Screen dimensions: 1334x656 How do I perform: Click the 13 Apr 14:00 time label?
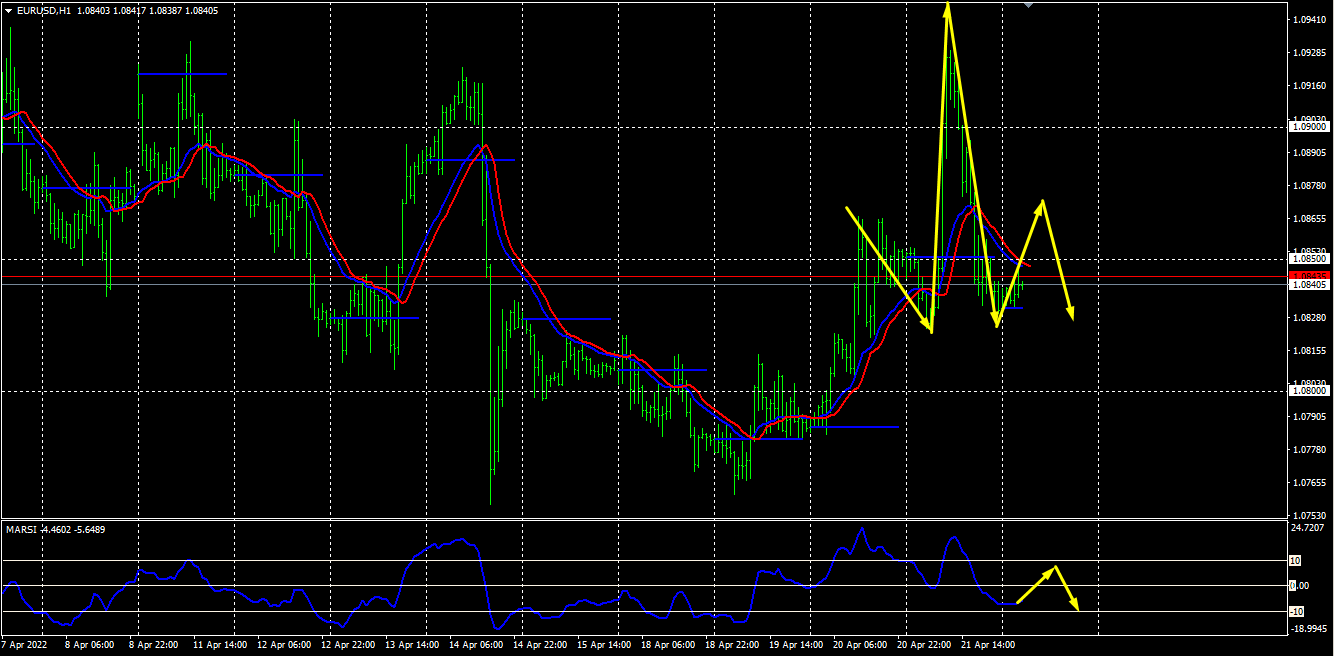point(414,645)
